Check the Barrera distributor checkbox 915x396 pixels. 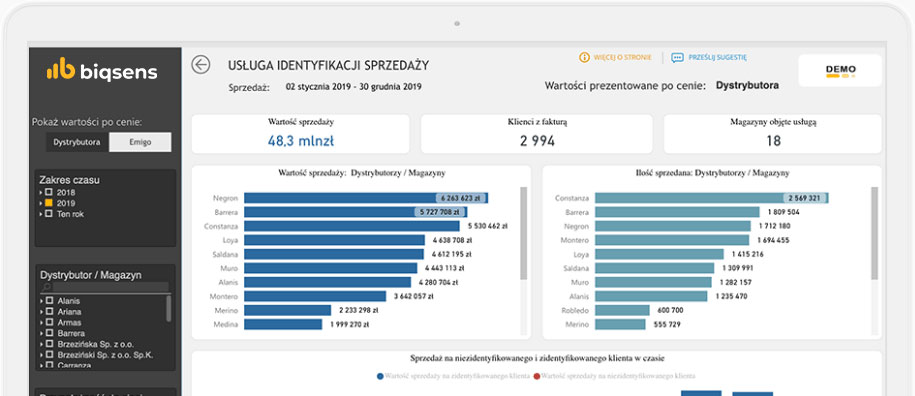pos(49,334)
